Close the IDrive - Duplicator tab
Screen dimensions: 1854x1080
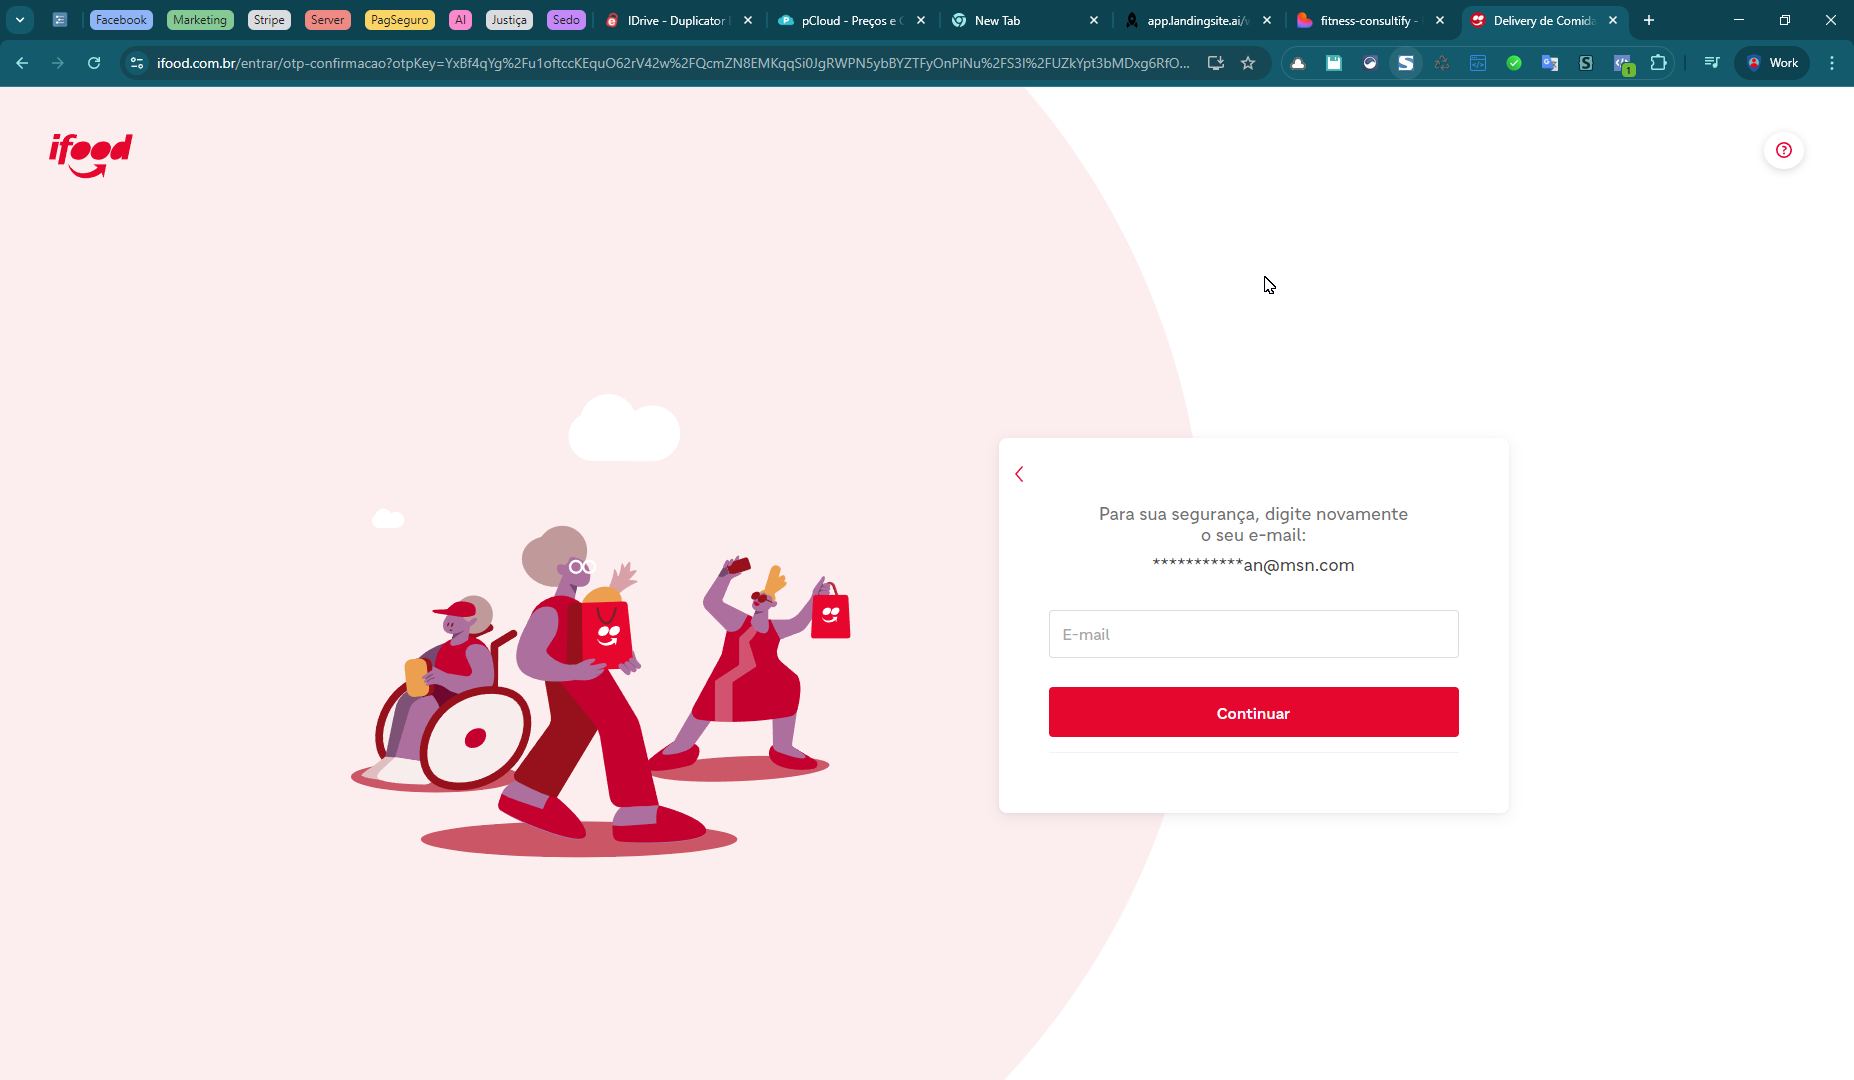(x=748, y=20)
